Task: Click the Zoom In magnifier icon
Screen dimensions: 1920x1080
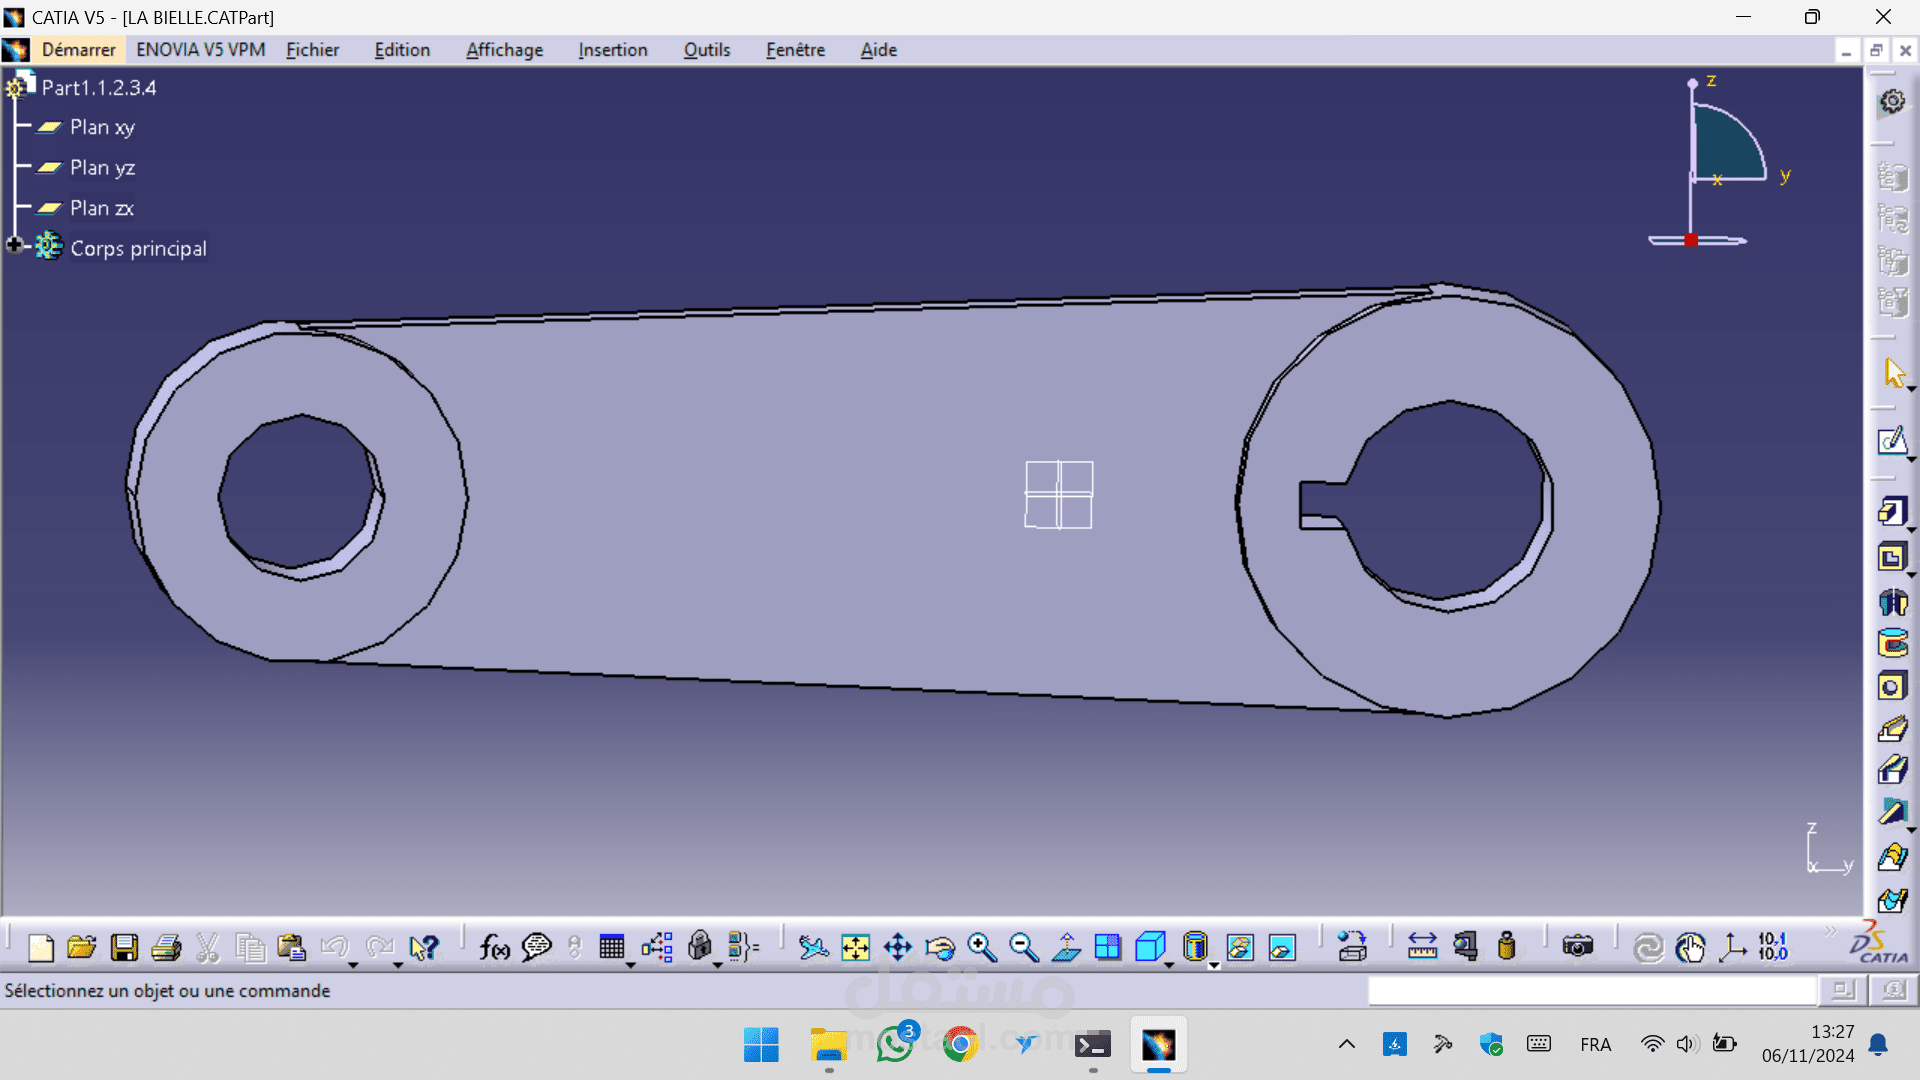Action: pyautogui.click(x=982, y=947)
